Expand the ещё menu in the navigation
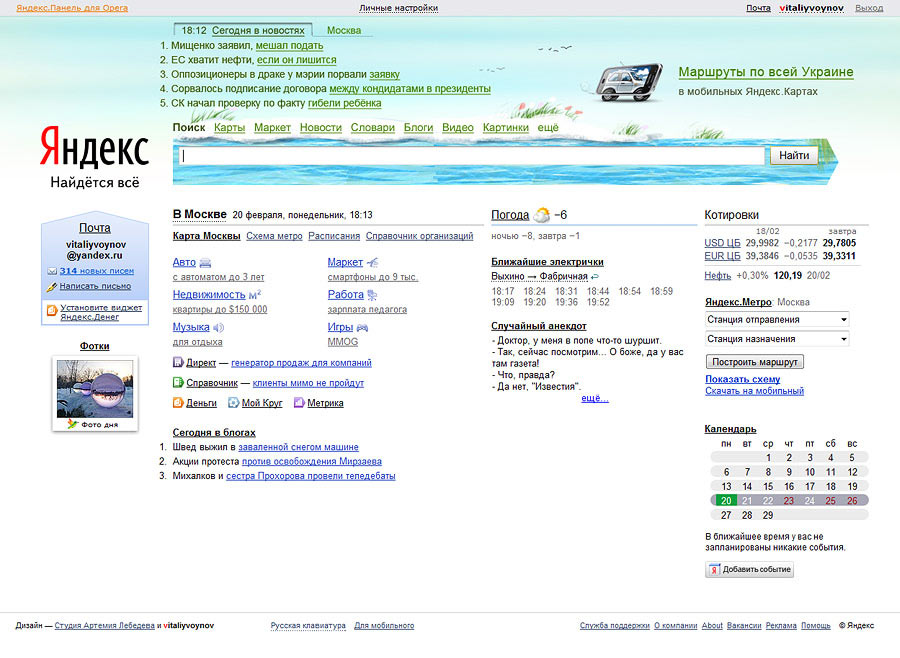The image size is (900, 658). (548, 127)
